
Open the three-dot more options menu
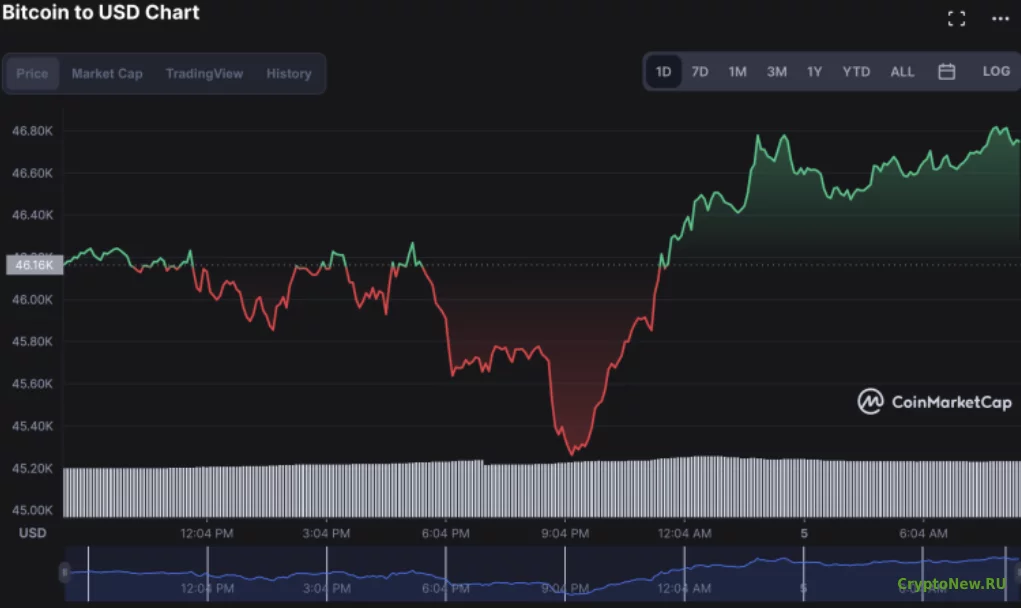coord(1000,19)
